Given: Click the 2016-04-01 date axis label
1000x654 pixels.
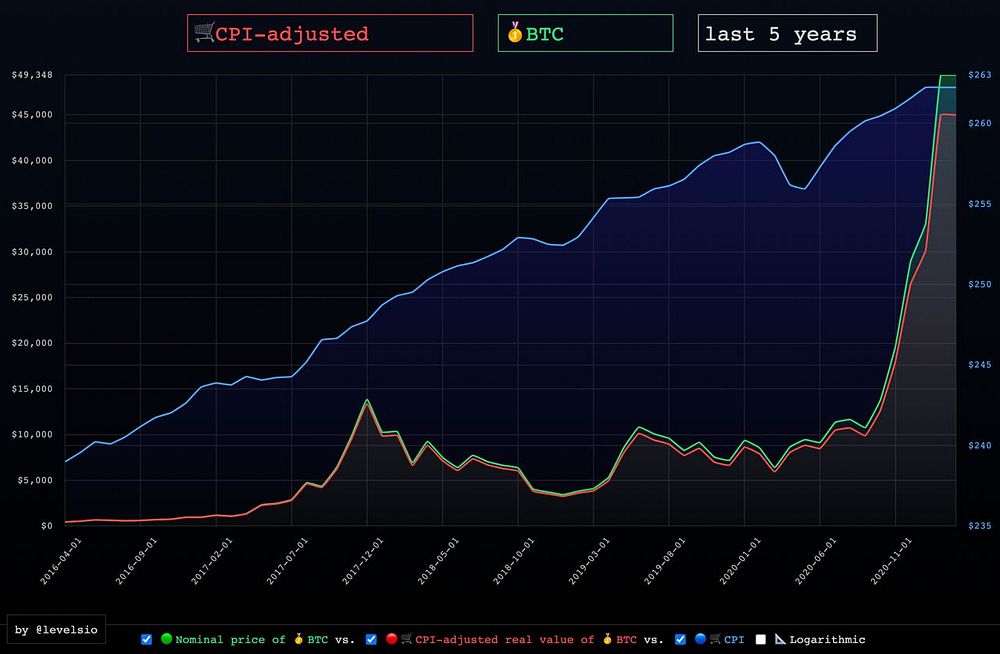Looking at the screenshot, I should pyautogui.click(x=61, y=560).
